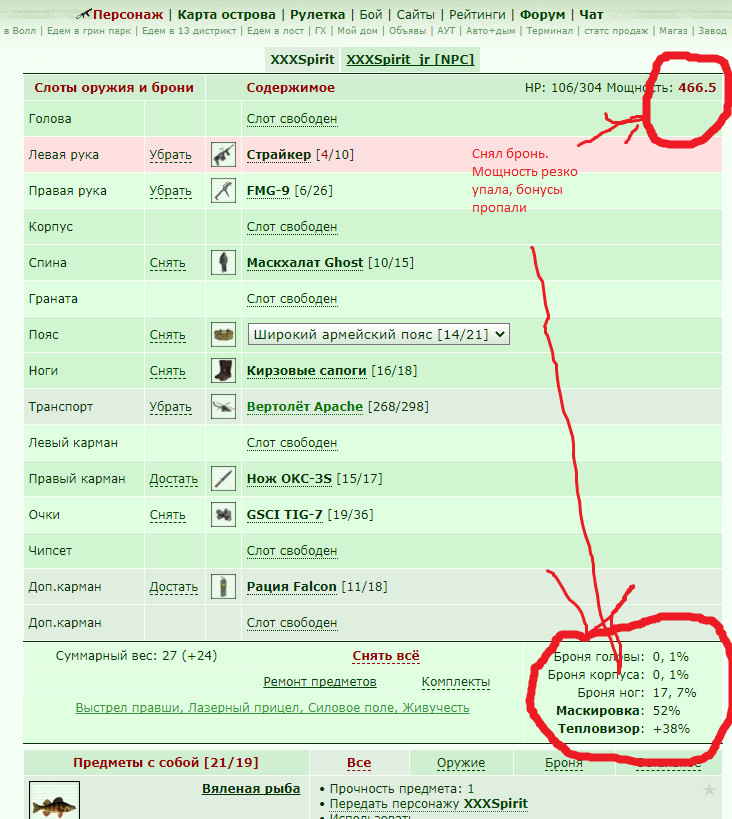Open the Сайты menu item

click(415, 15)
